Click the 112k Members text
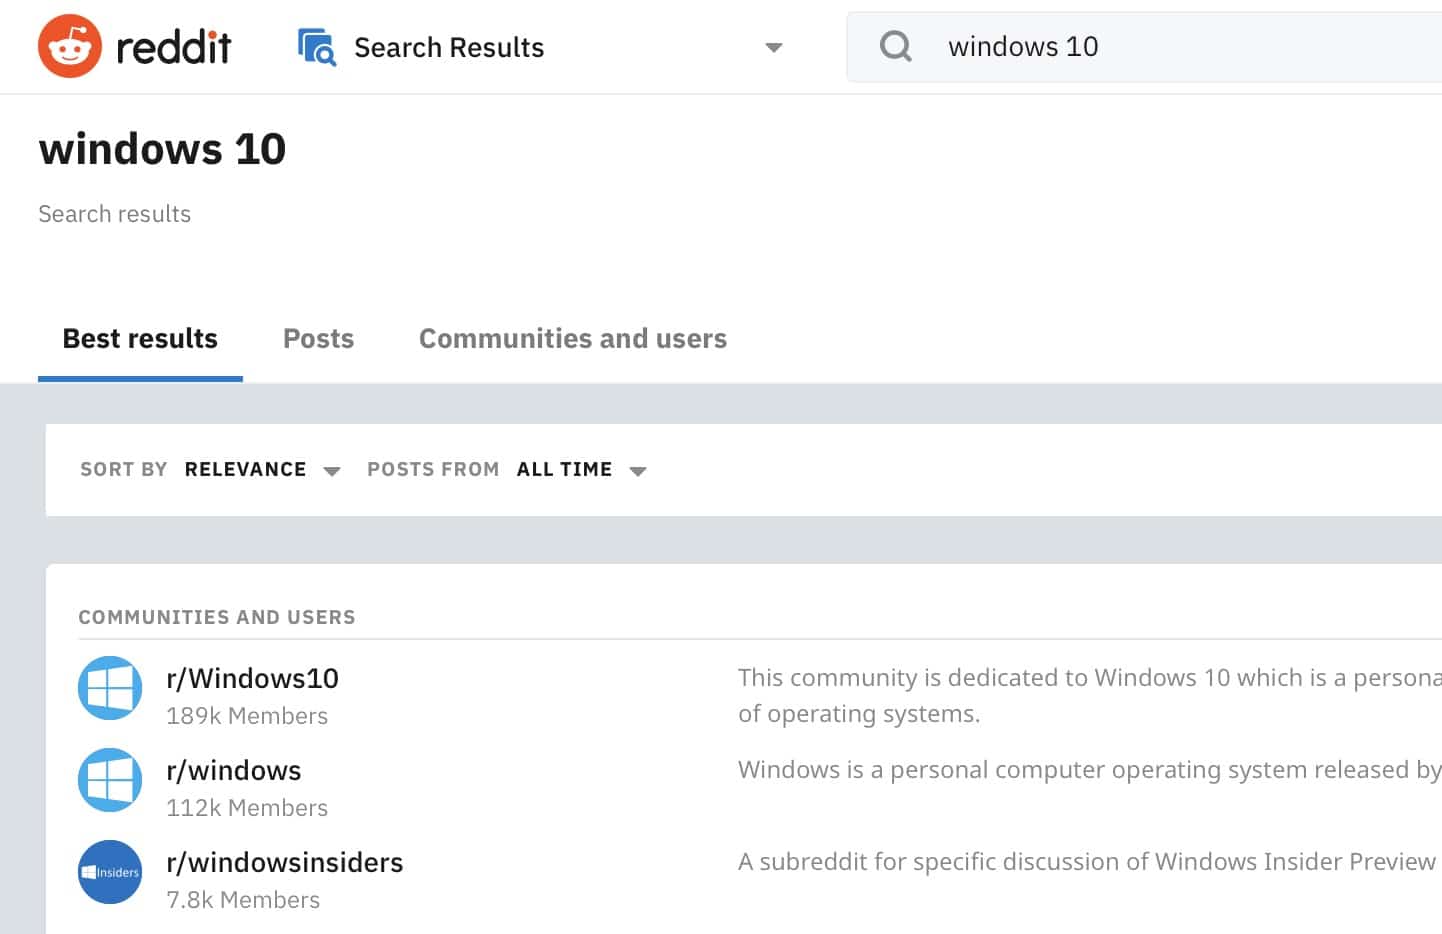This screenshot has width=1442, height=934. (x=247, y=808)
